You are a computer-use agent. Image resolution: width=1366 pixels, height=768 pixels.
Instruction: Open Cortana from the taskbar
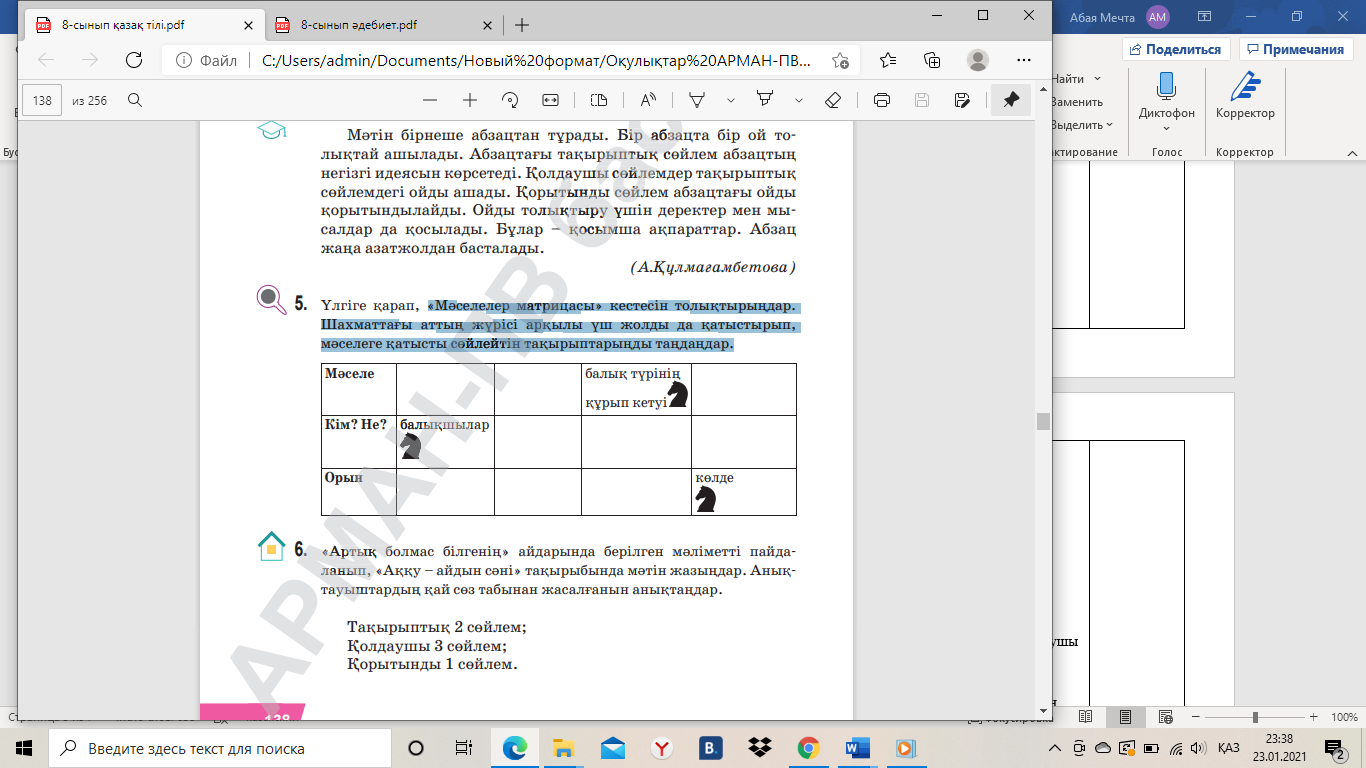[416, 748]
